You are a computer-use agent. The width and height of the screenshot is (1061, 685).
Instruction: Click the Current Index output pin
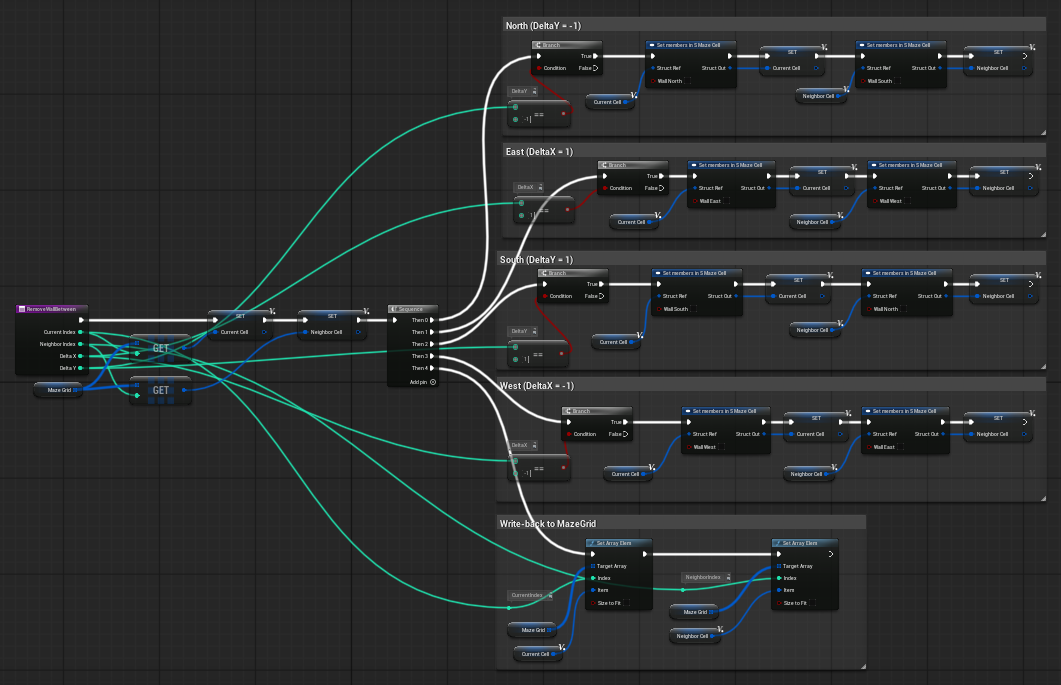coord(81,332)
